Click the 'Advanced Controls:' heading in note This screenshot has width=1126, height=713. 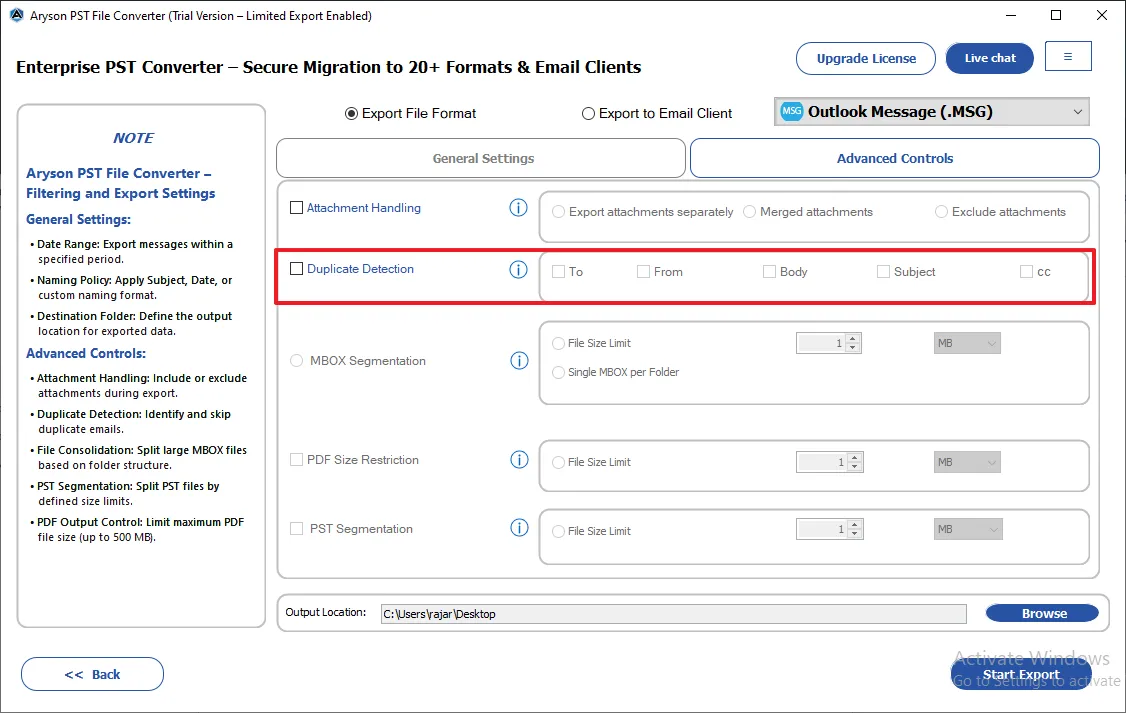86,353
